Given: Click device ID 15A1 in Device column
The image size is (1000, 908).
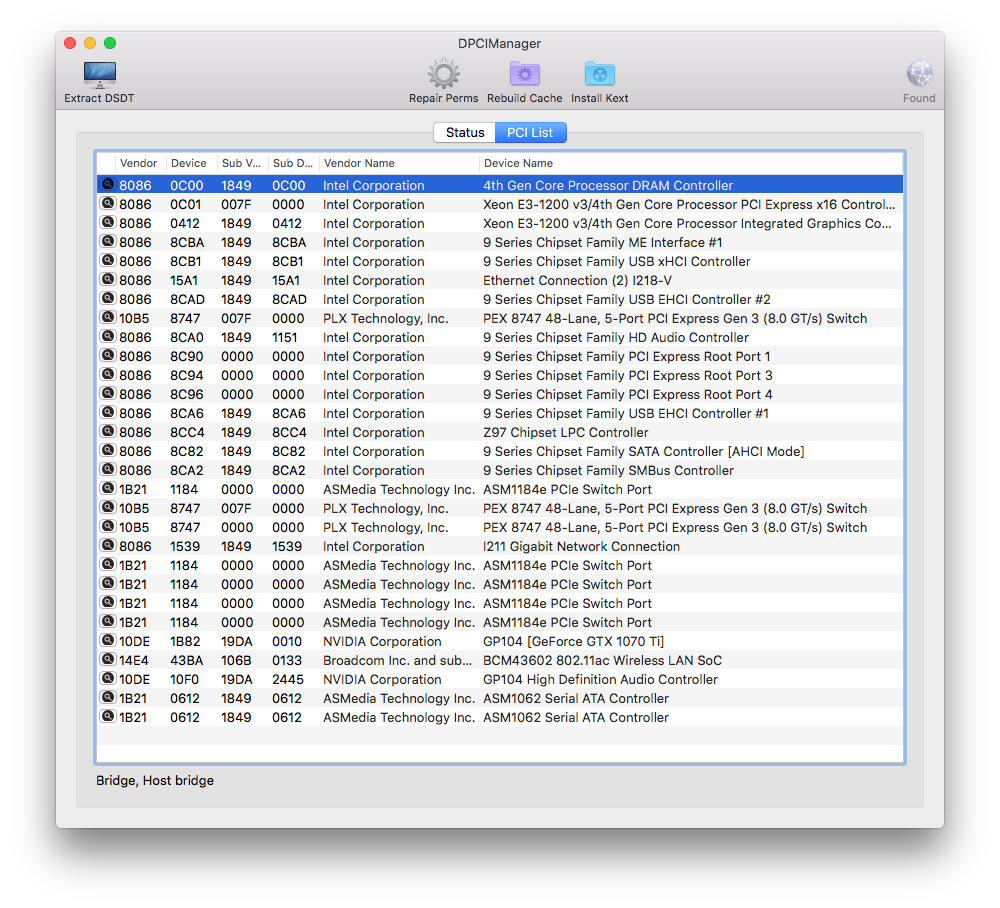Looking at the screenshot, I should (x=184, y=281).
